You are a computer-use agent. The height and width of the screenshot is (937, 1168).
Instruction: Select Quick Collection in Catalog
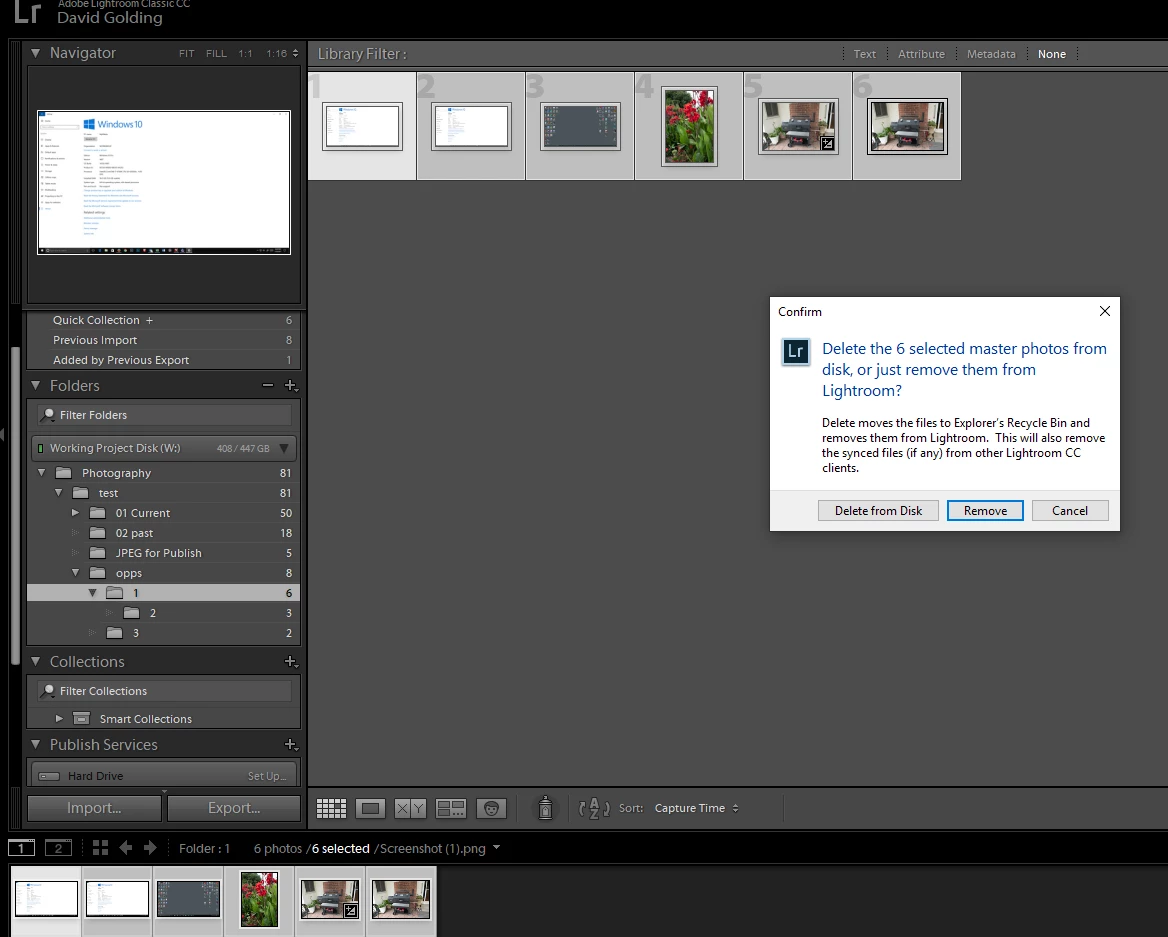164,320
